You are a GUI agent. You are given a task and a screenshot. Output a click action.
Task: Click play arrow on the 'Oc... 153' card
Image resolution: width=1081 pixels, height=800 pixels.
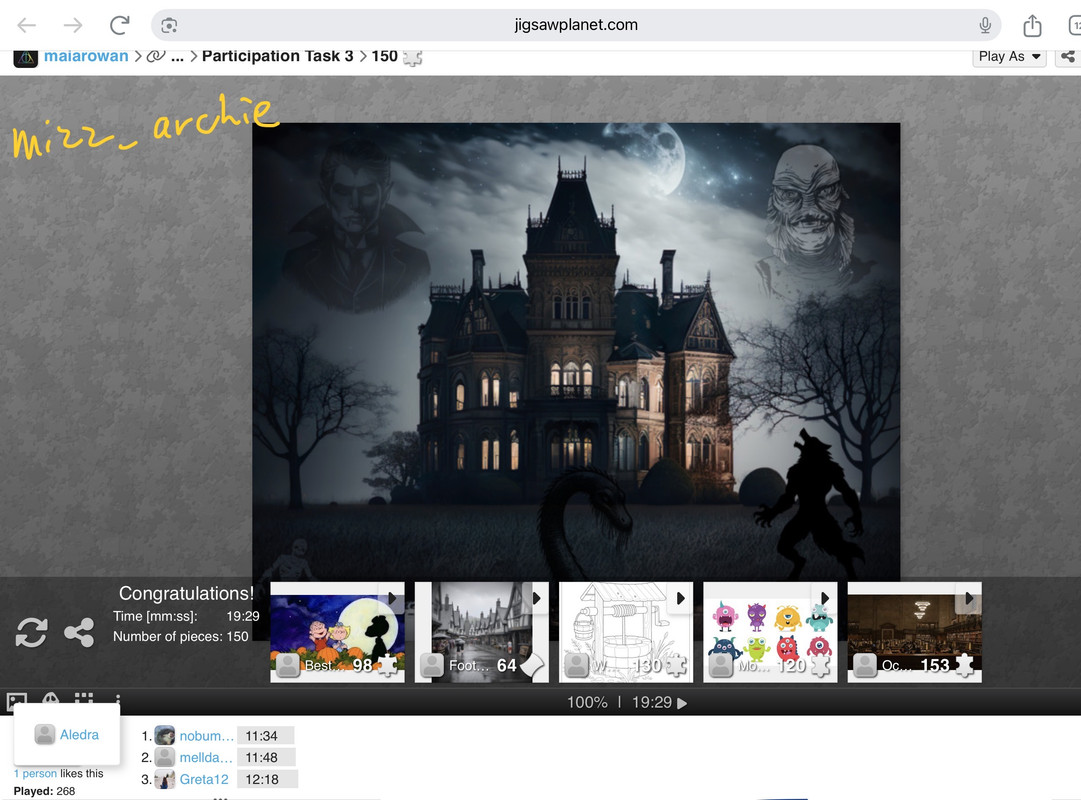(969, 598)
